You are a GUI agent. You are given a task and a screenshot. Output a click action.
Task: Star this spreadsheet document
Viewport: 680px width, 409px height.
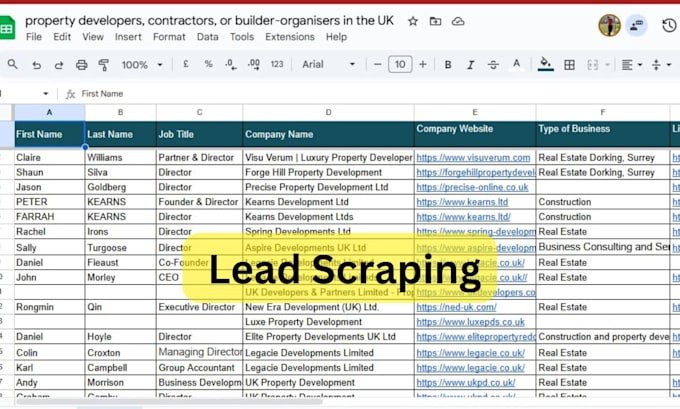(x=413, y=21)
